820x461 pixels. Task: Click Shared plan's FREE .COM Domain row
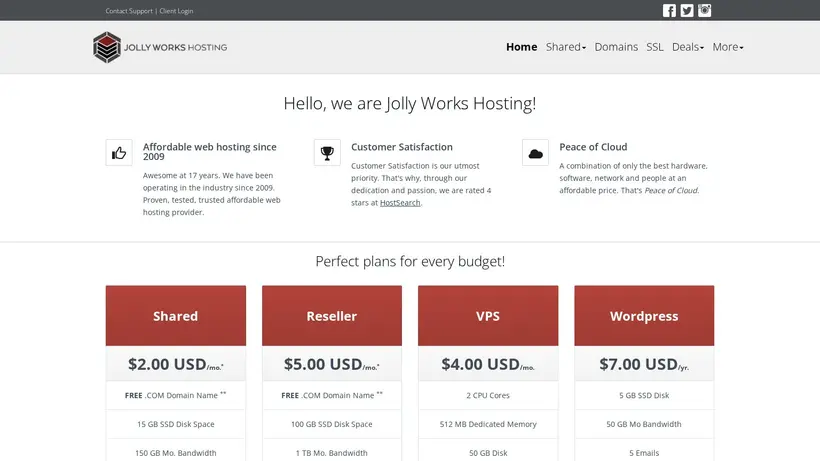pyautogui.click(x=176, y=395)
